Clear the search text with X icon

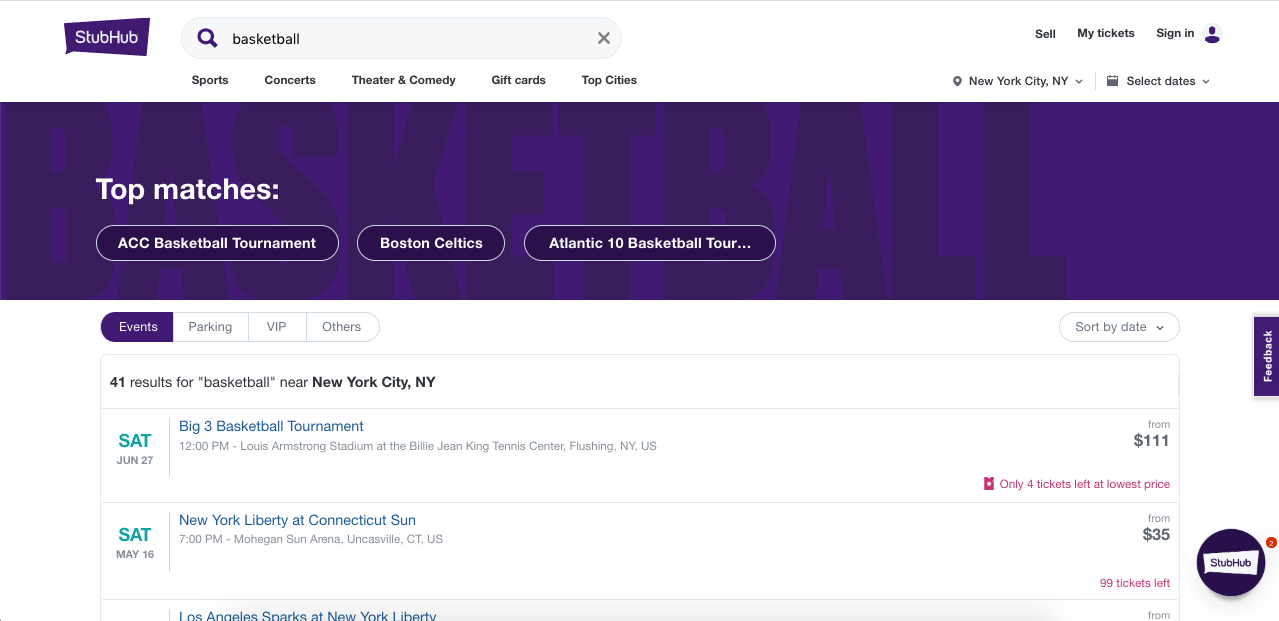(x=604, y=39)
